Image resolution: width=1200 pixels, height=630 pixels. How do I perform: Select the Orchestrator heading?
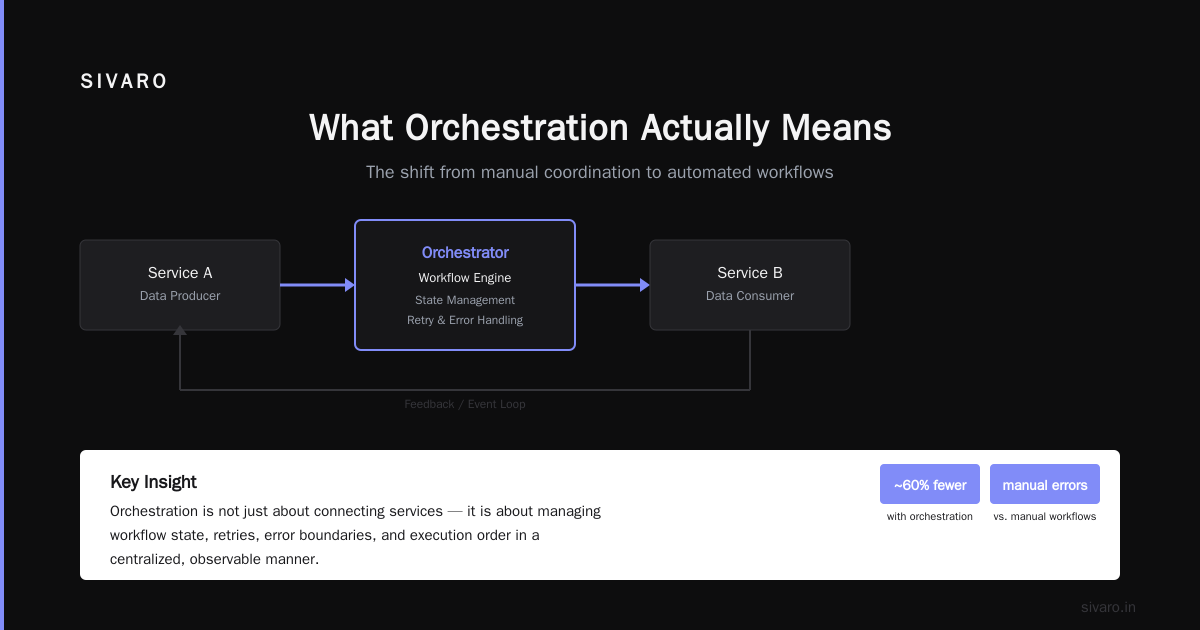coord(465,253)
